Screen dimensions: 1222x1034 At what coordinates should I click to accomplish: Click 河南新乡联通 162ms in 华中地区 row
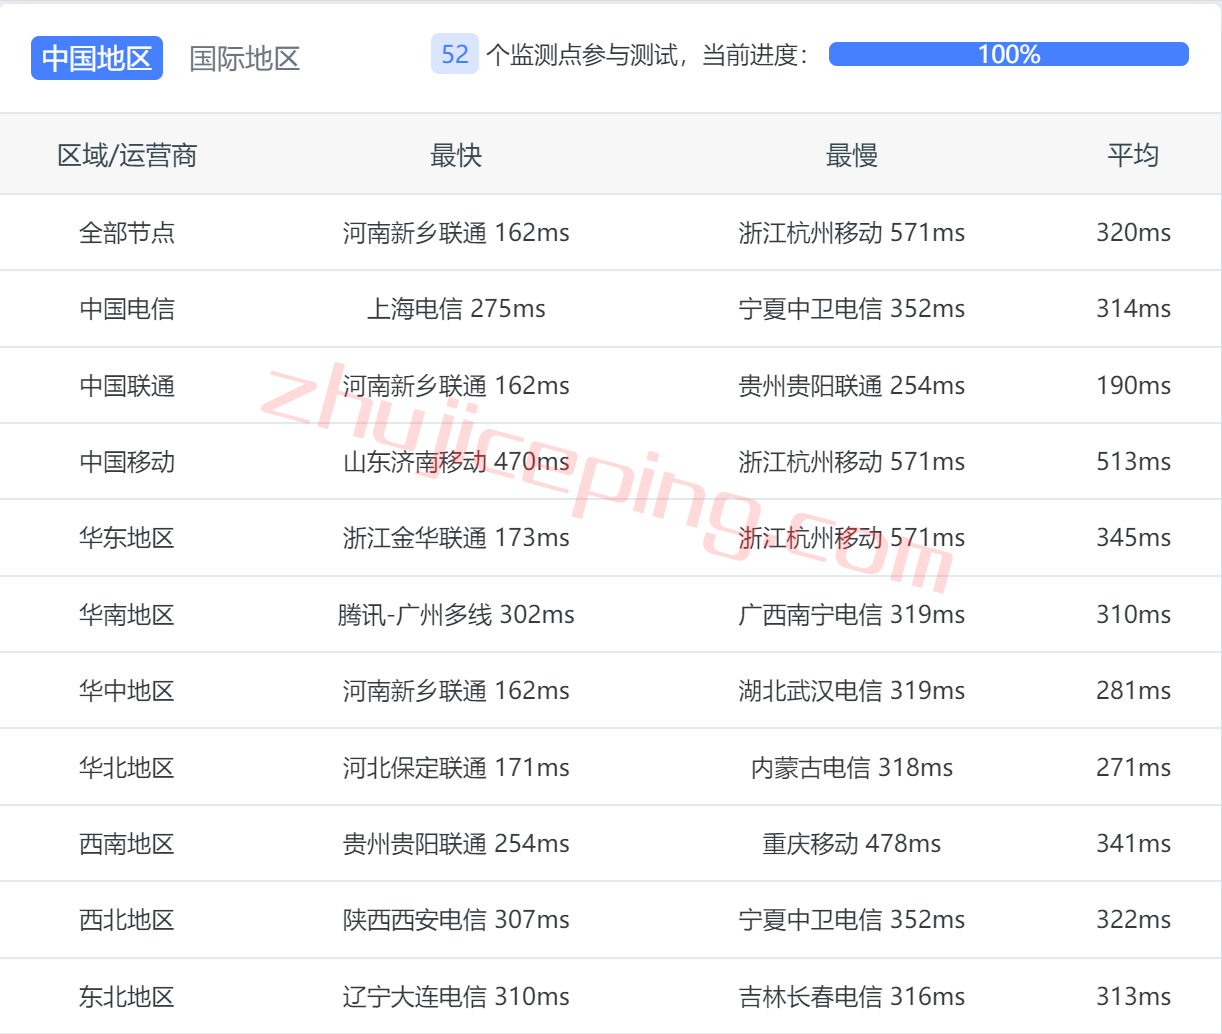456,690
